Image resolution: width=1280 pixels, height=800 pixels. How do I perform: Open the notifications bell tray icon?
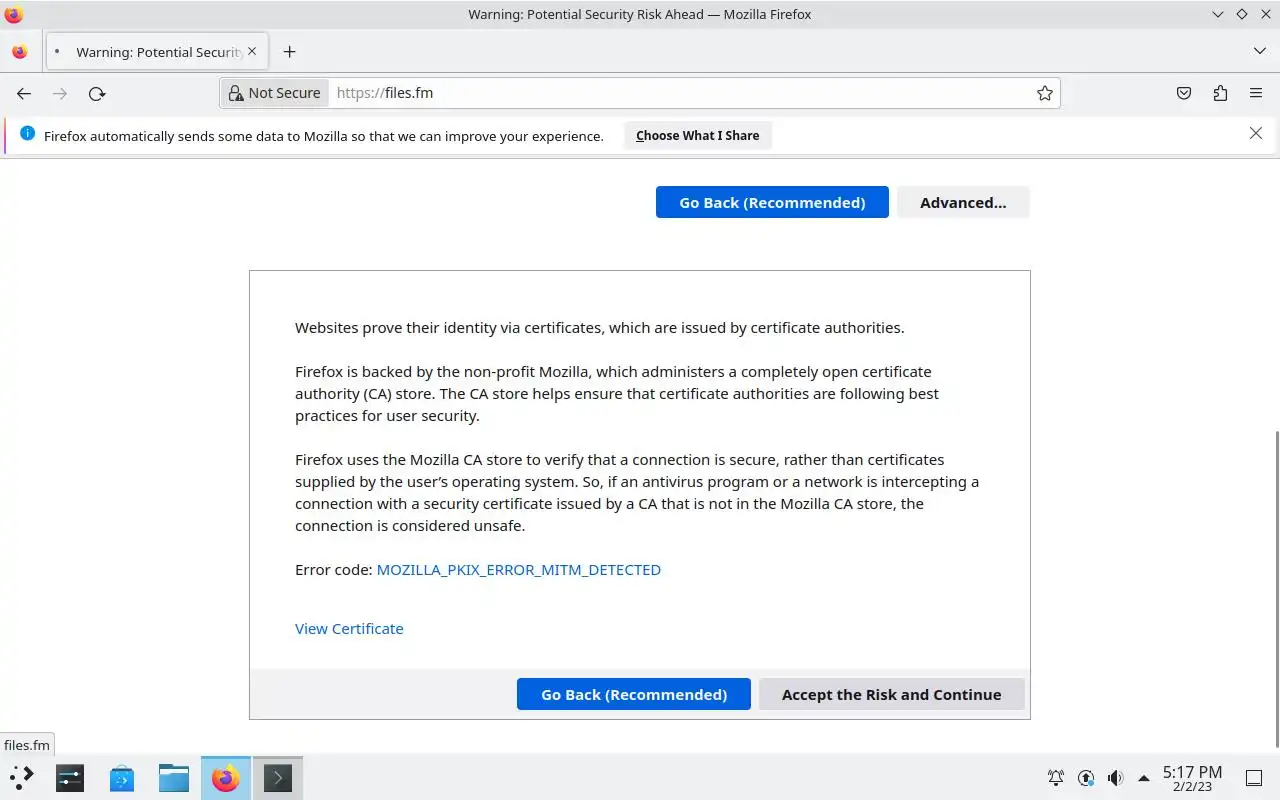(x=1055, y=777)
